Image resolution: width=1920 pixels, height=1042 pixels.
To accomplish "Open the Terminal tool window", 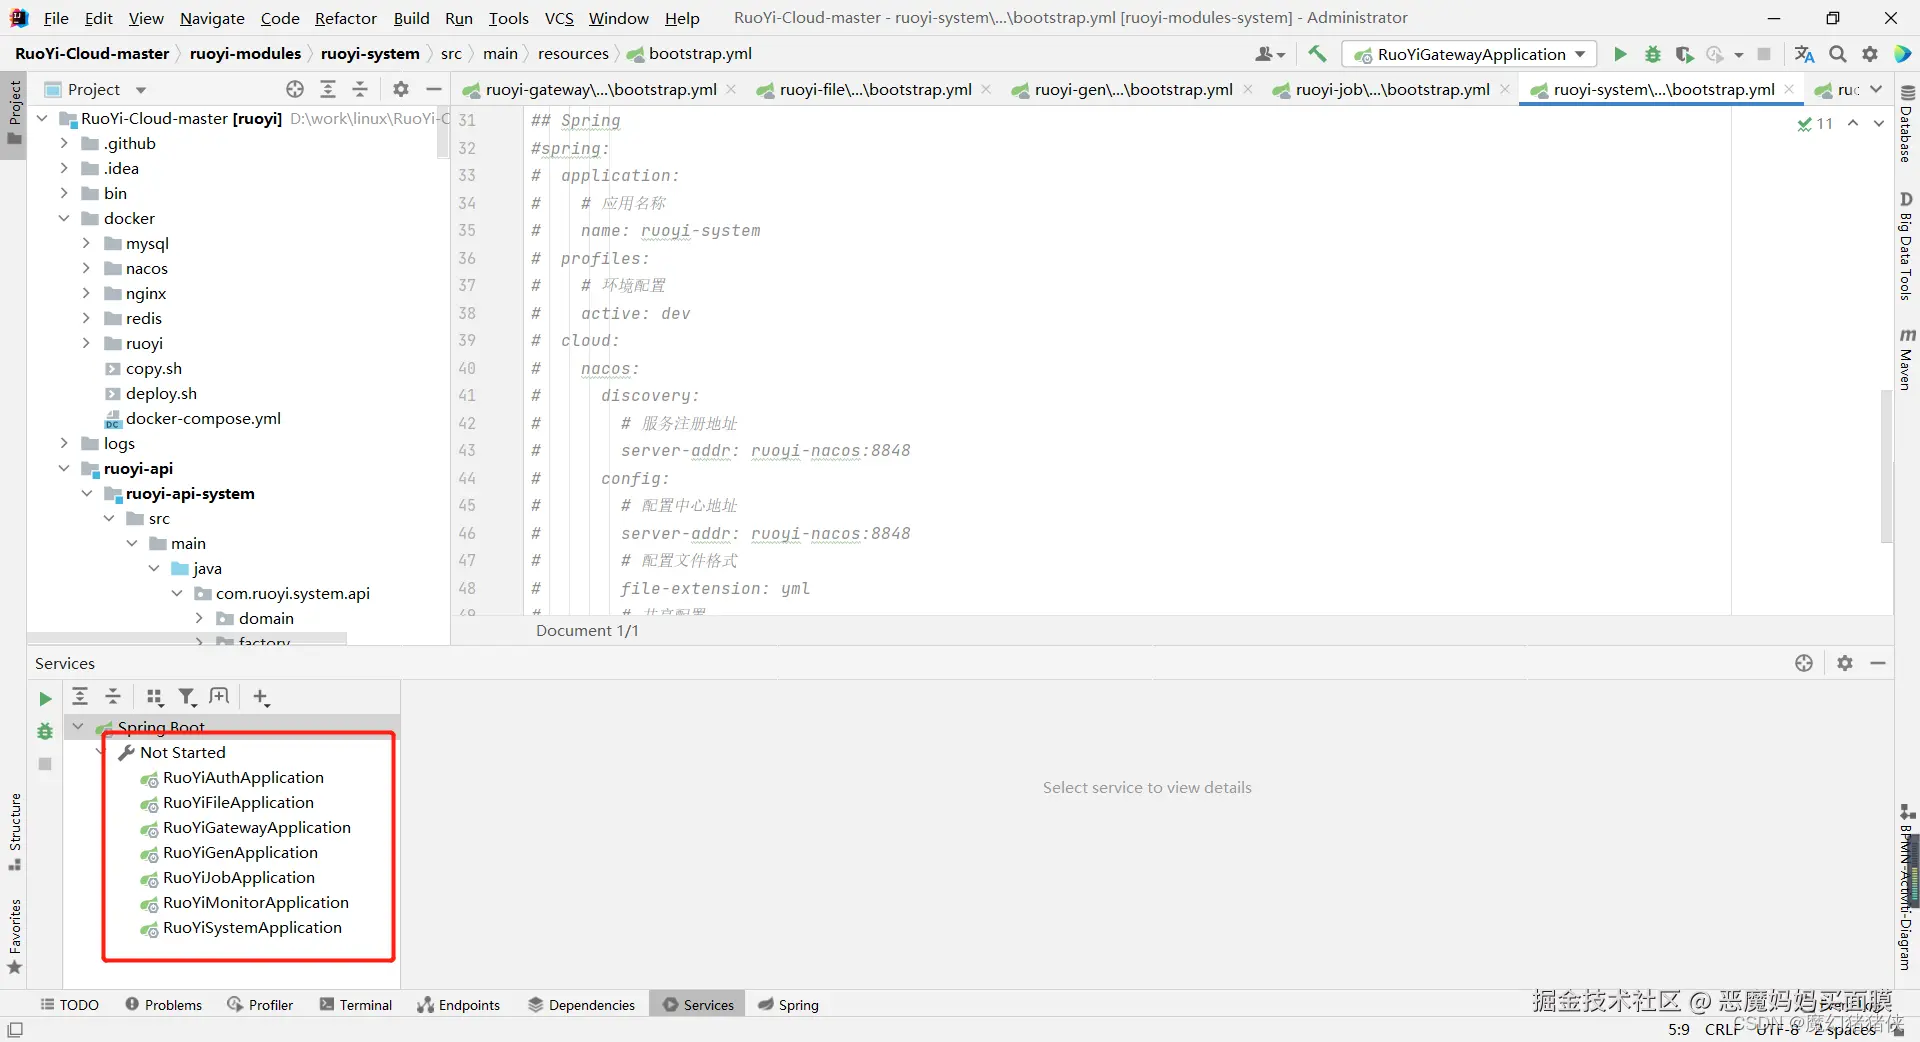I will (x=356, y=1005).
